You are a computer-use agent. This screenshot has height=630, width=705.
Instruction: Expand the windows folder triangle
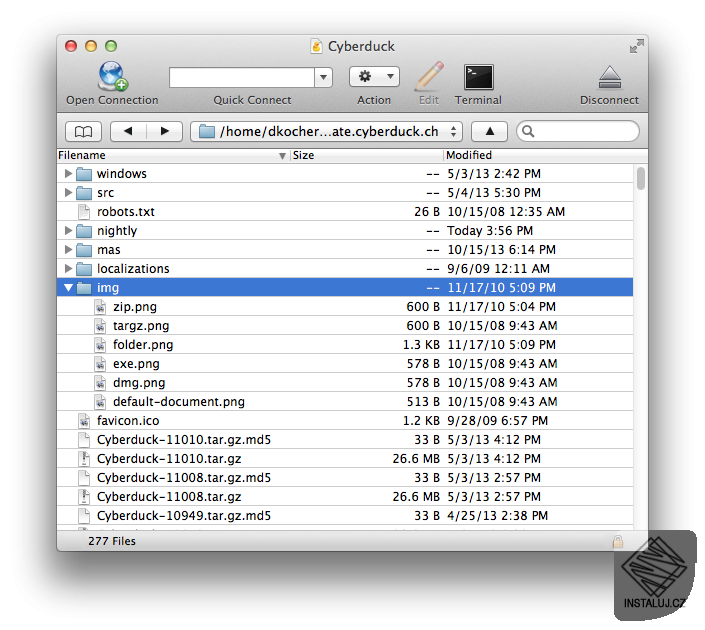68,174
